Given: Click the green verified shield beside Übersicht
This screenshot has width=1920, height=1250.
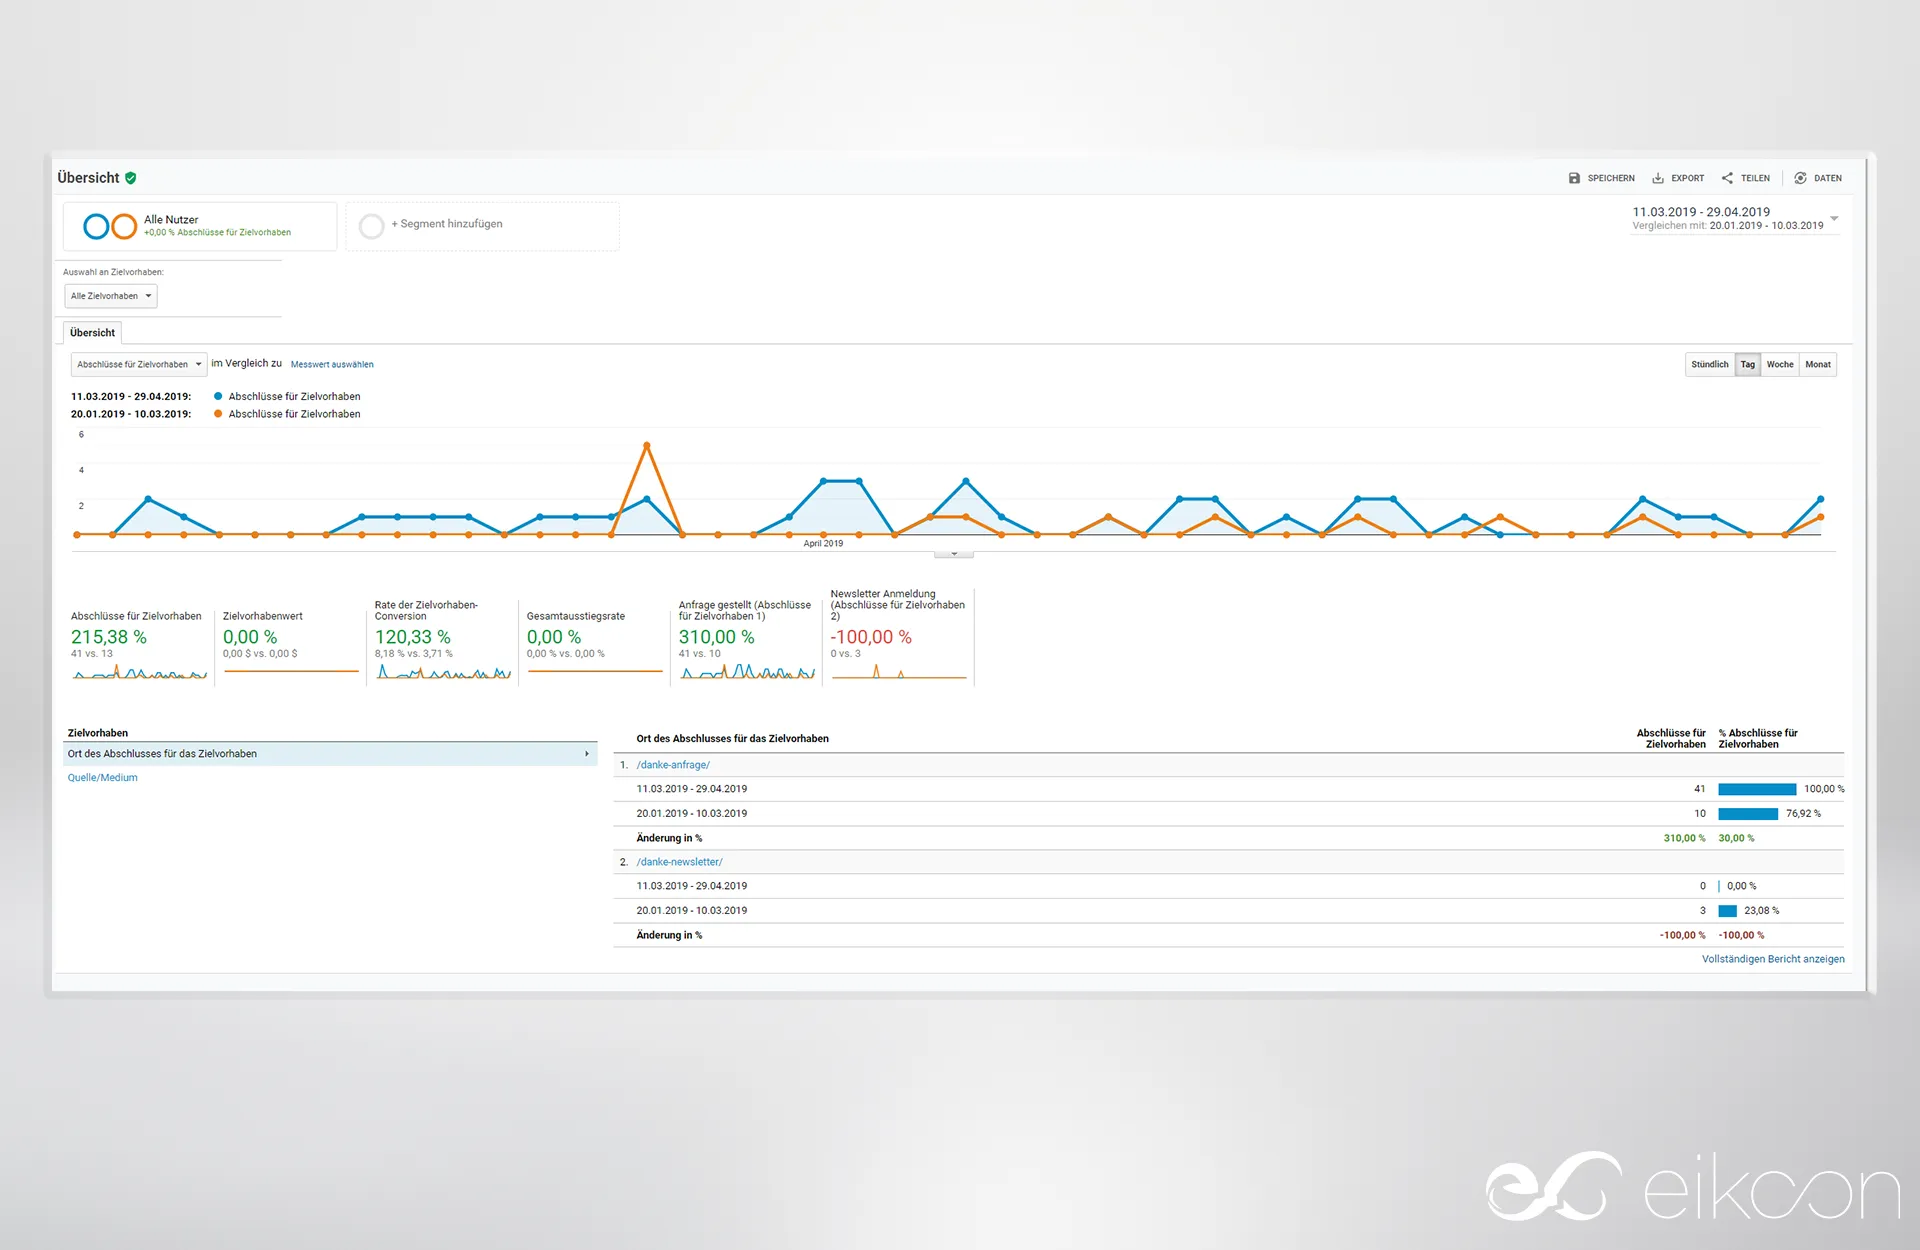Looking at the screenshot, I should coord(131,178).
